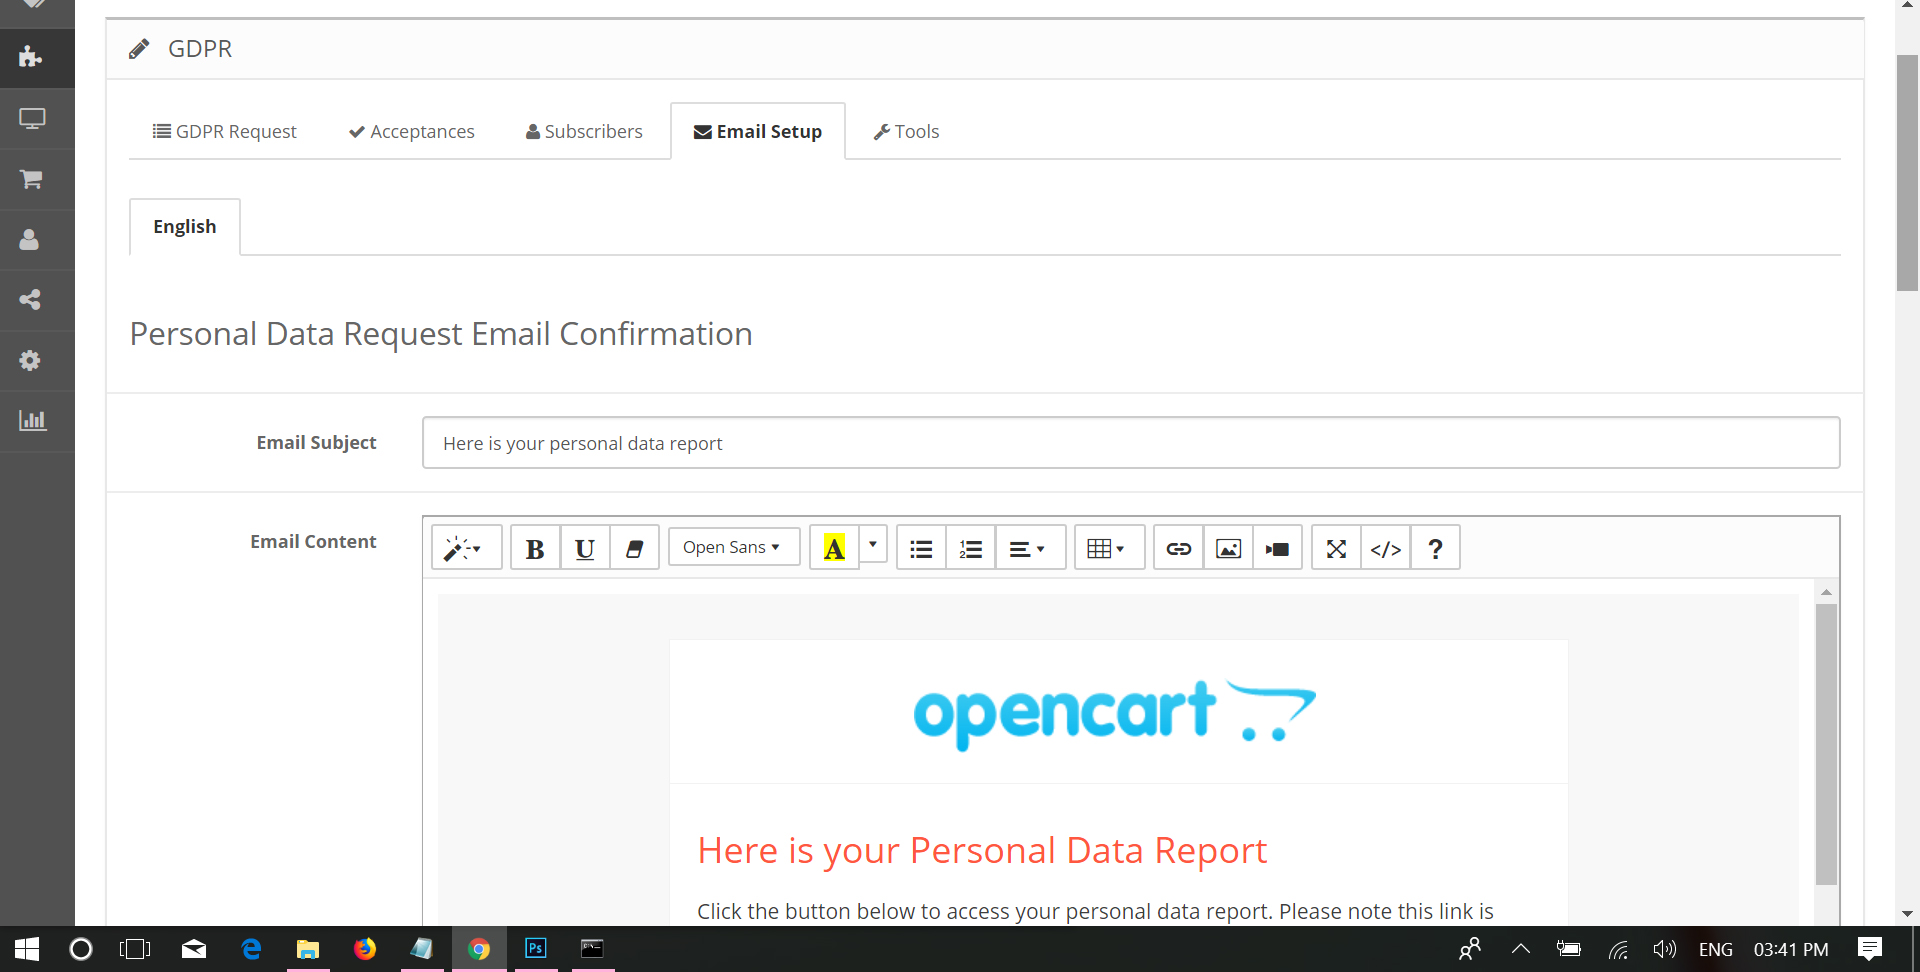The width and height of the screenshot is (1920, 972).
Task: Toggle underline formatting
Action: tap(585, 548)
